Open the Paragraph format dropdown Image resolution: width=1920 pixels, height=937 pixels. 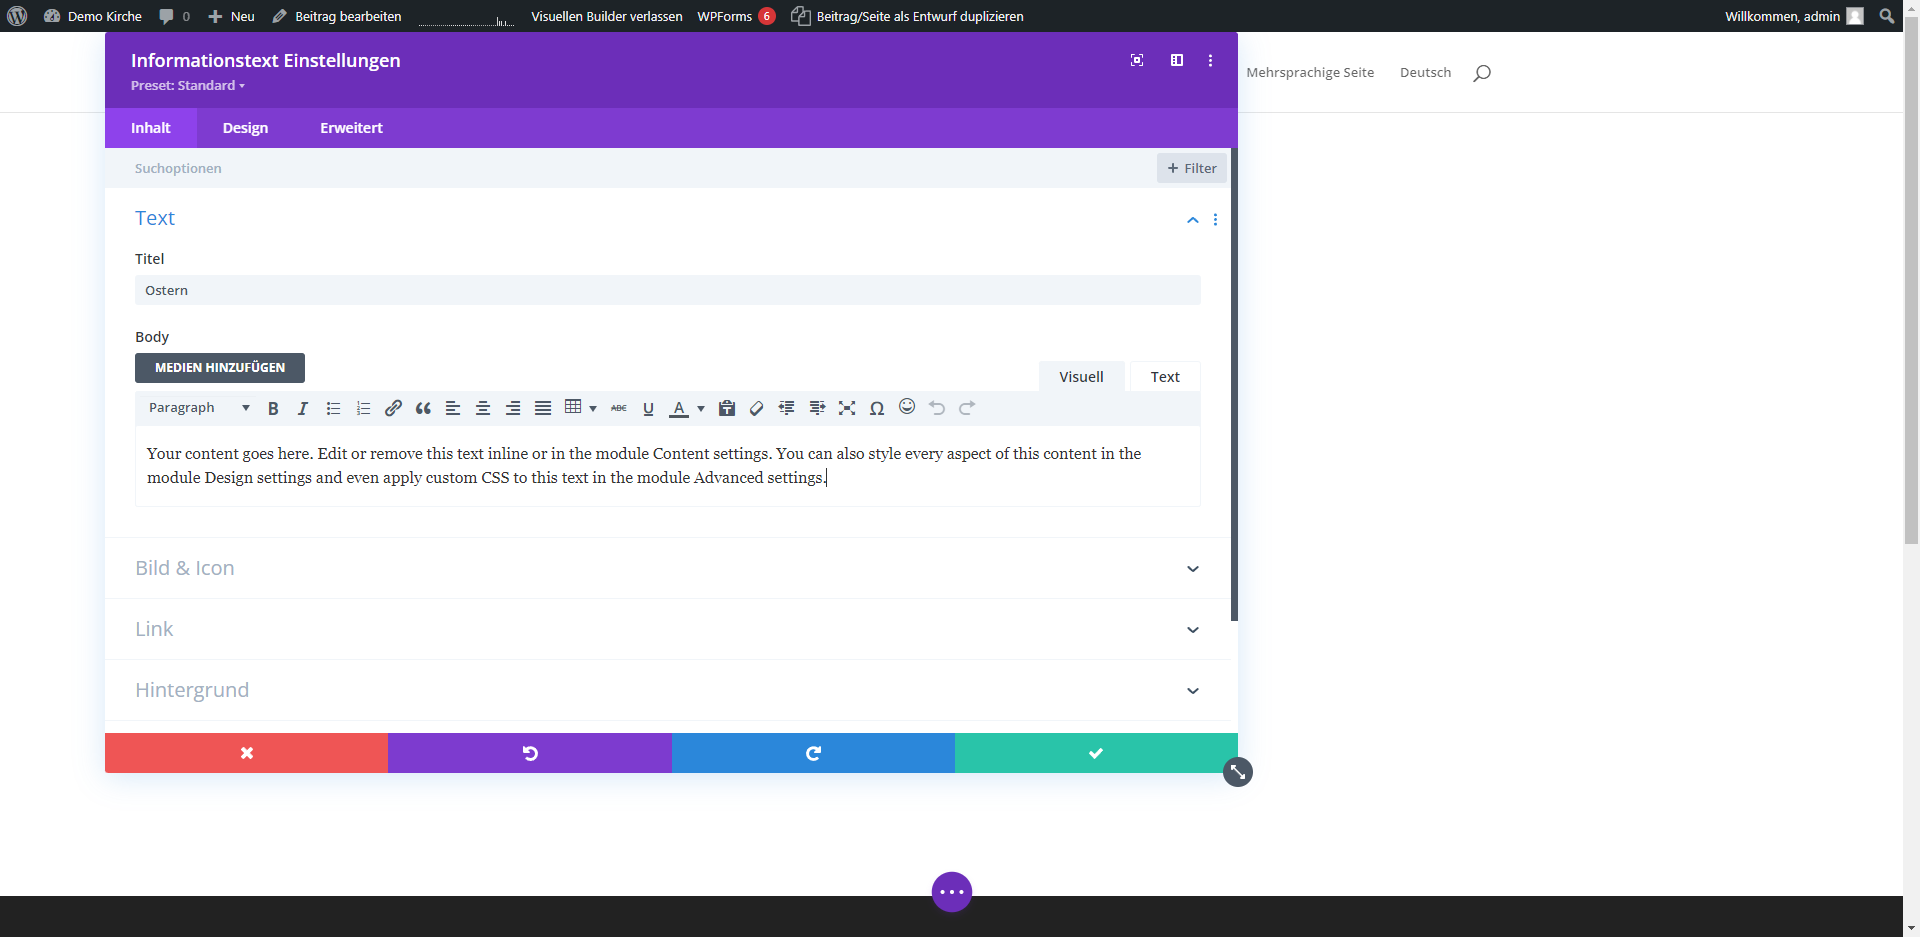coord(198,408)
